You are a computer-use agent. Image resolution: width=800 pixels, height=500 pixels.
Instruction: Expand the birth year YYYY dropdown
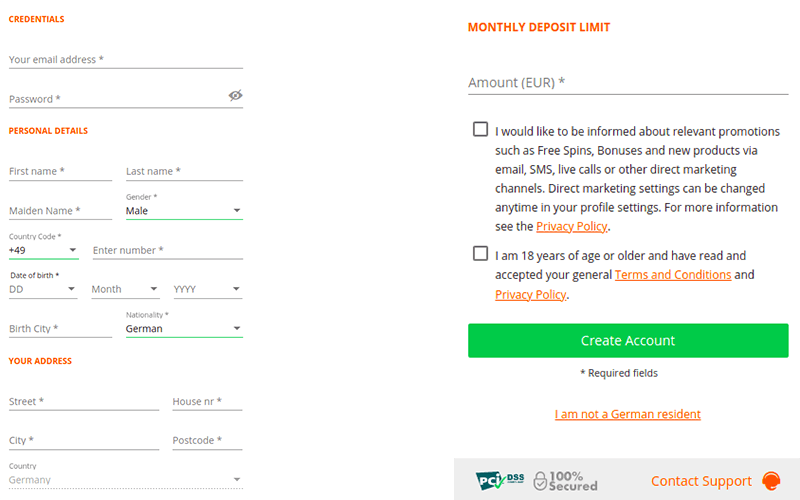point(208,289)
